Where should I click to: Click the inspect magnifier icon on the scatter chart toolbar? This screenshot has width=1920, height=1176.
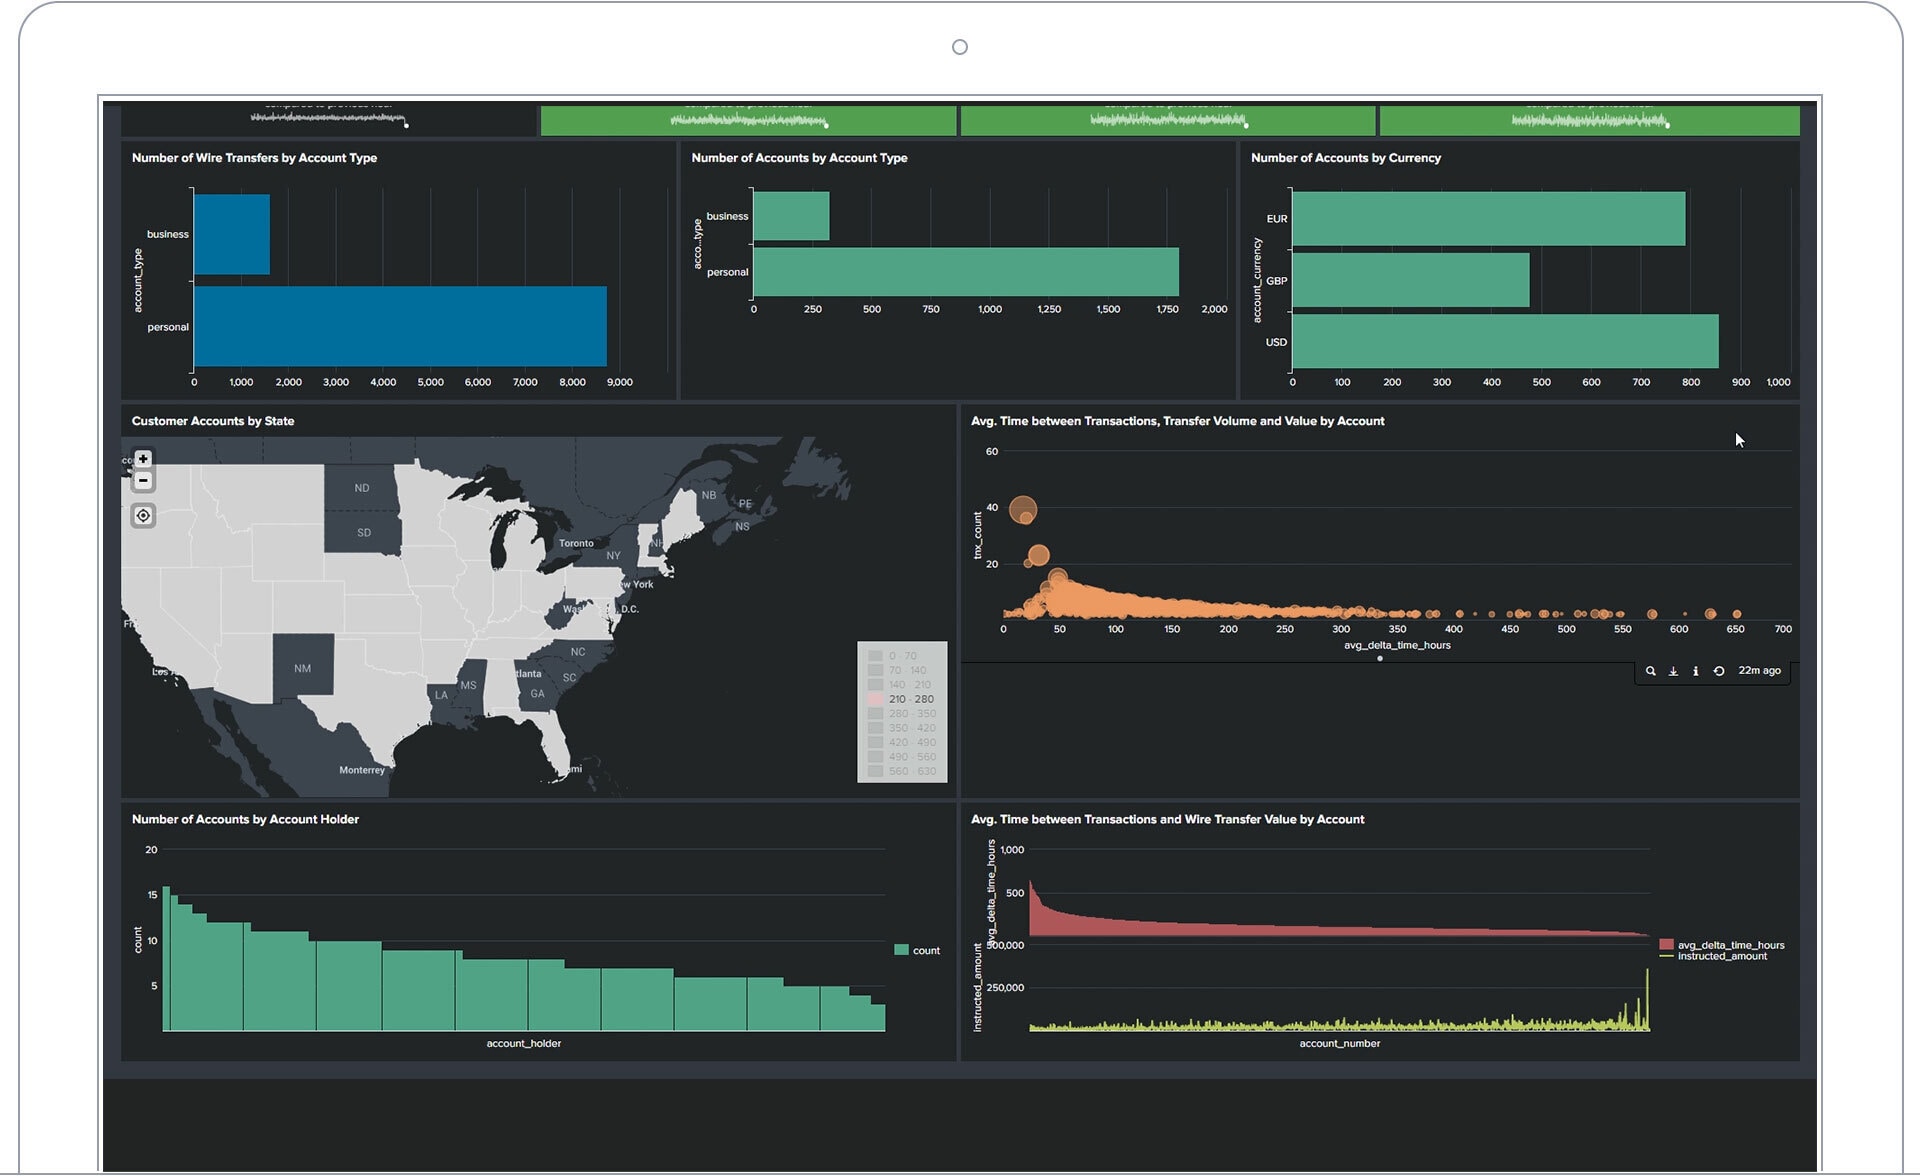point(1651,671)
